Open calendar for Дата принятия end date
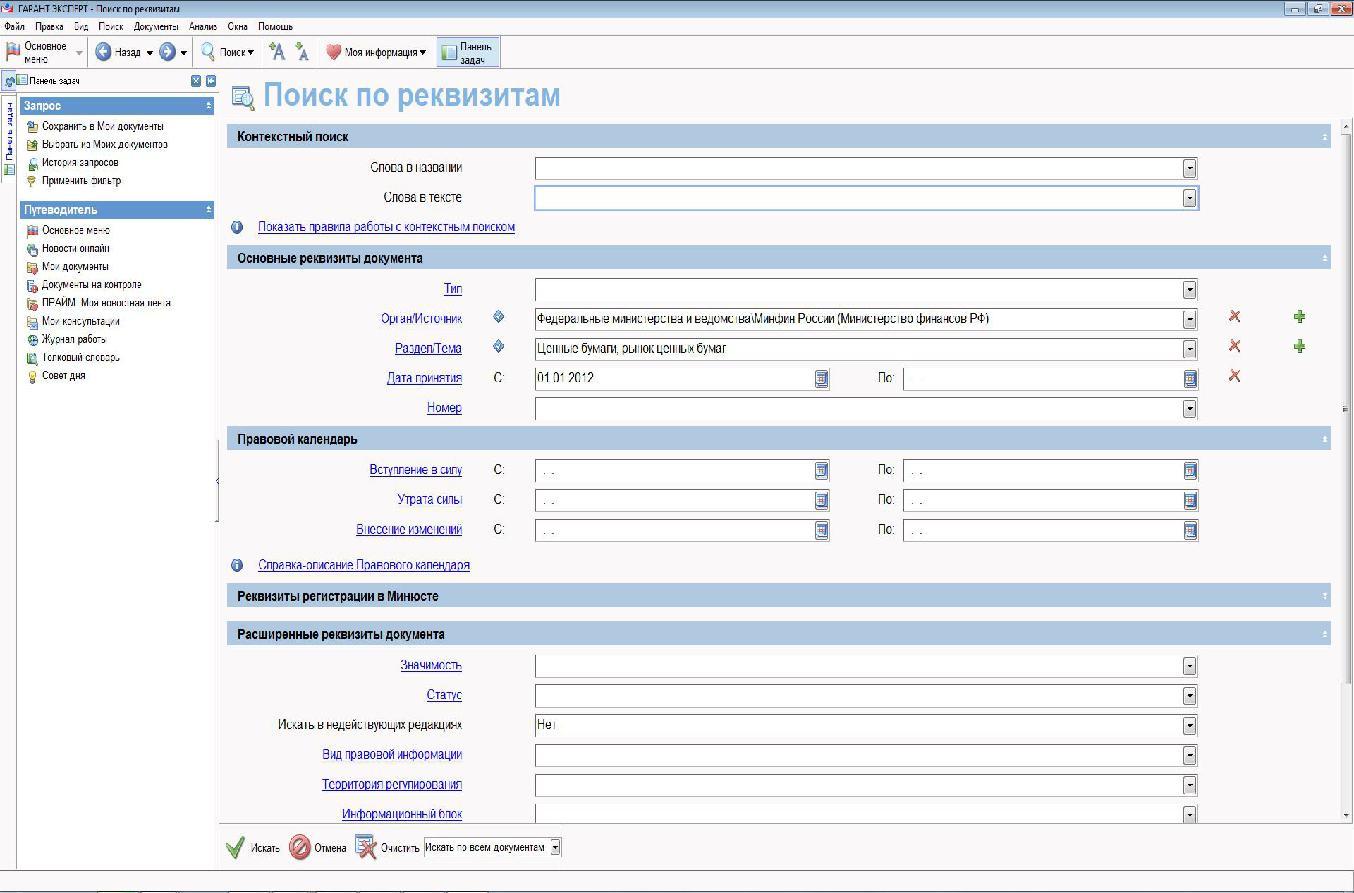This screenshot has height=893, width=1354. pyautogui.click(x=1190, y=378)
